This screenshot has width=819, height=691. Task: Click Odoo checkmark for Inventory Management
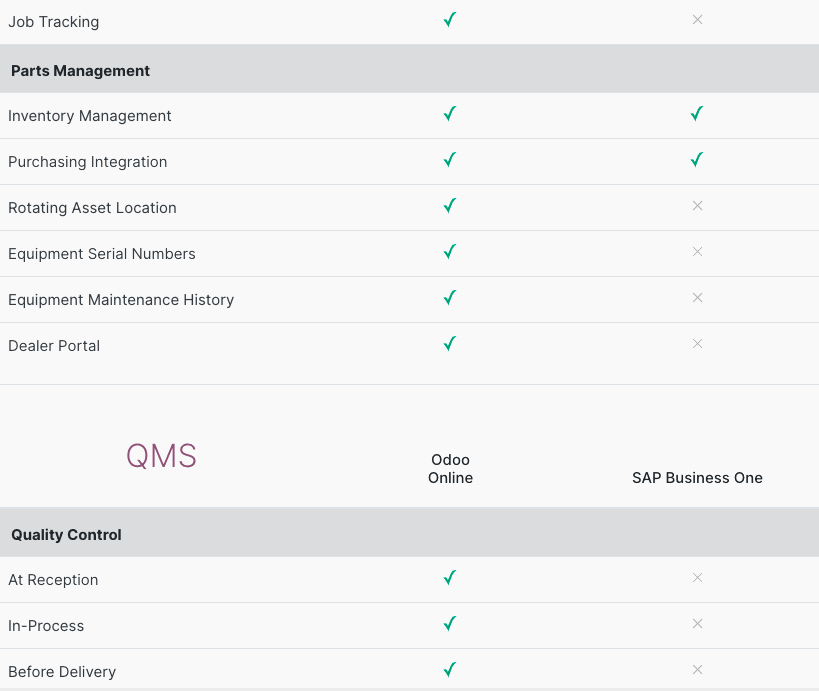pyautogui.click(x=450, y=115)
